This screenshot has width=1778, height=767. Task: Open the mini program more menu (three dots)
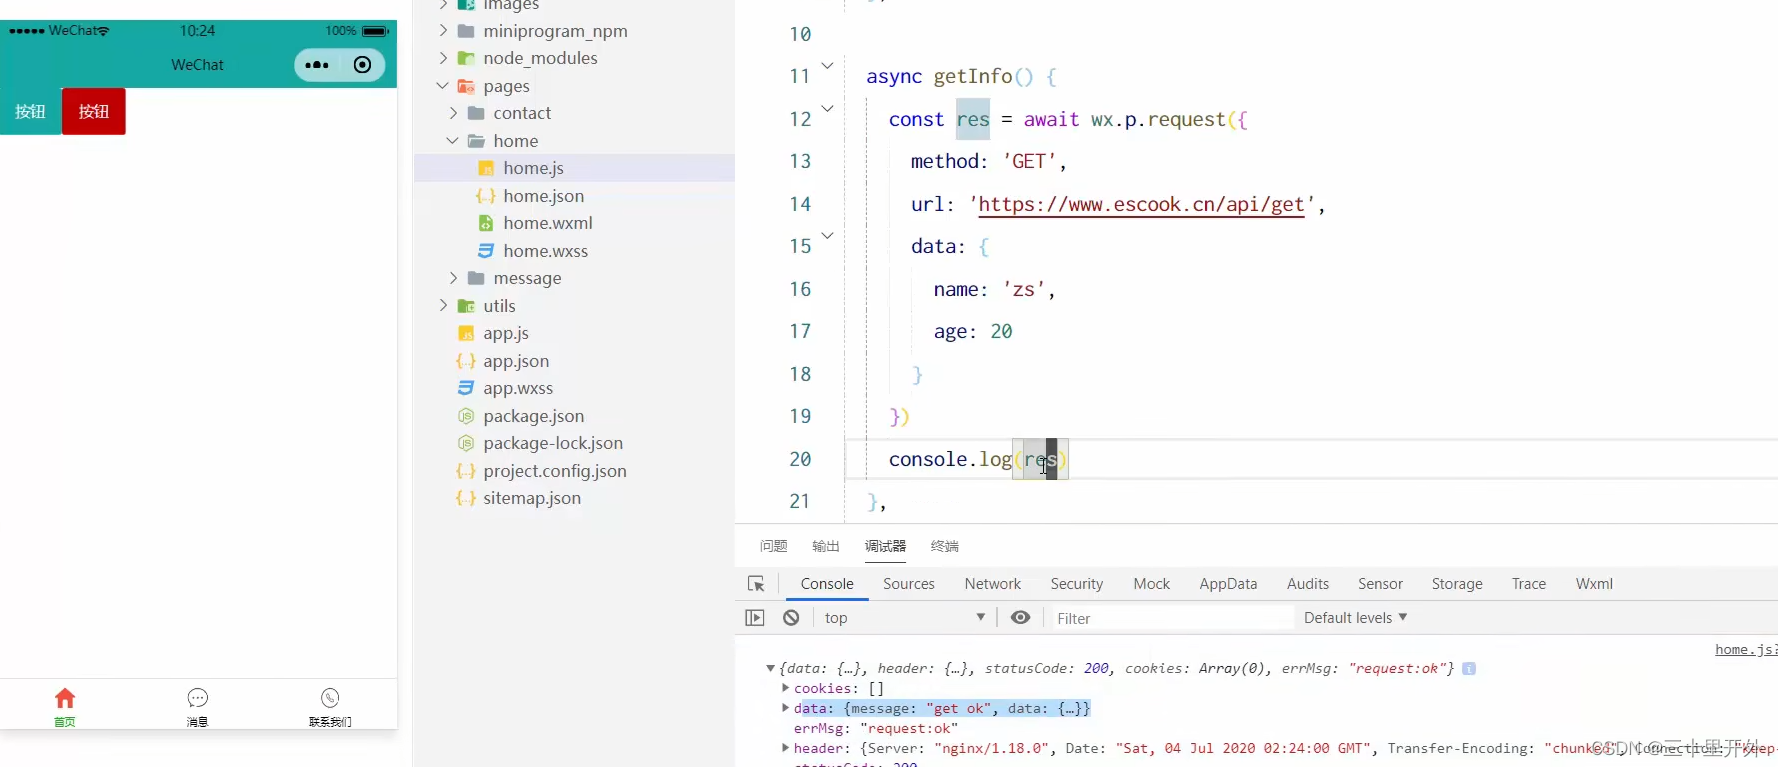[317, 65]
